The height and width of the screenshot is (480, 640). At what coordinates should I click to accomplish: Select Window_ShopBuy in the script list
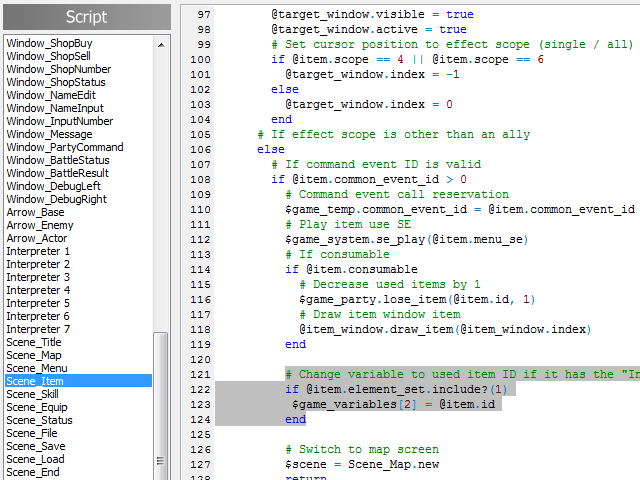click(49, 43)
